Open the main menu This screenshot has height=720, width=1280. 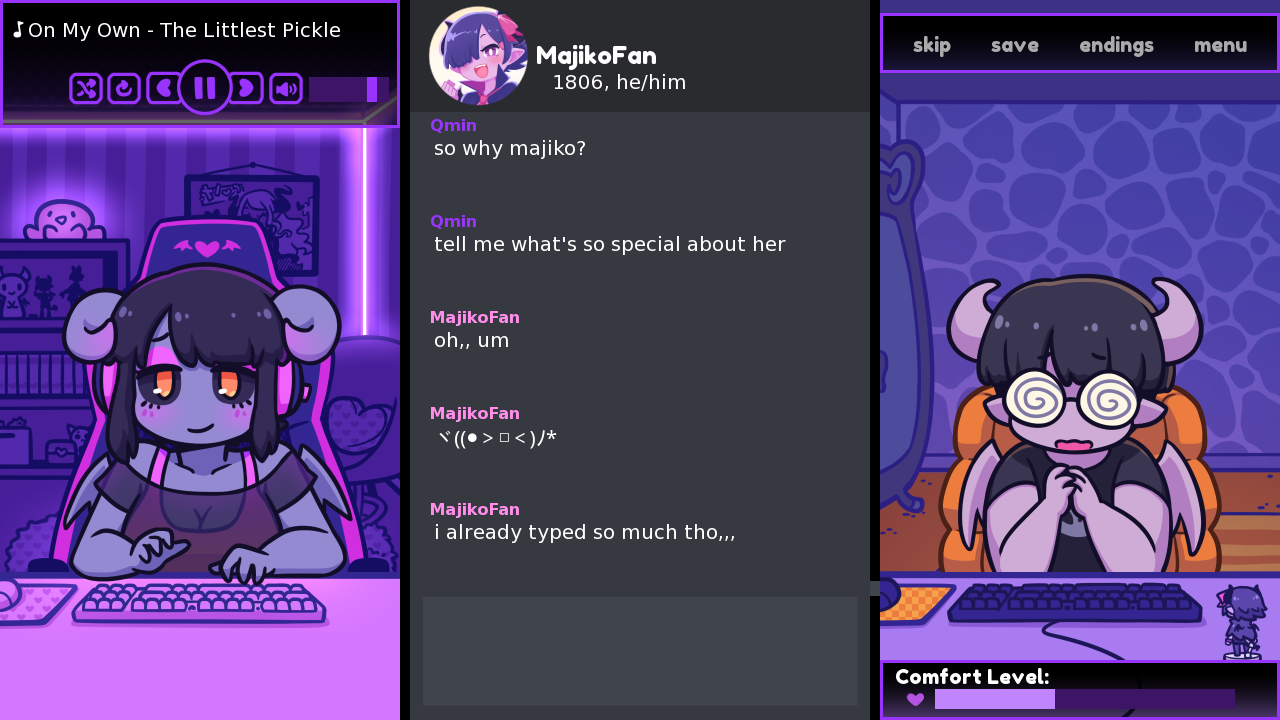[x=1221, y=45]
